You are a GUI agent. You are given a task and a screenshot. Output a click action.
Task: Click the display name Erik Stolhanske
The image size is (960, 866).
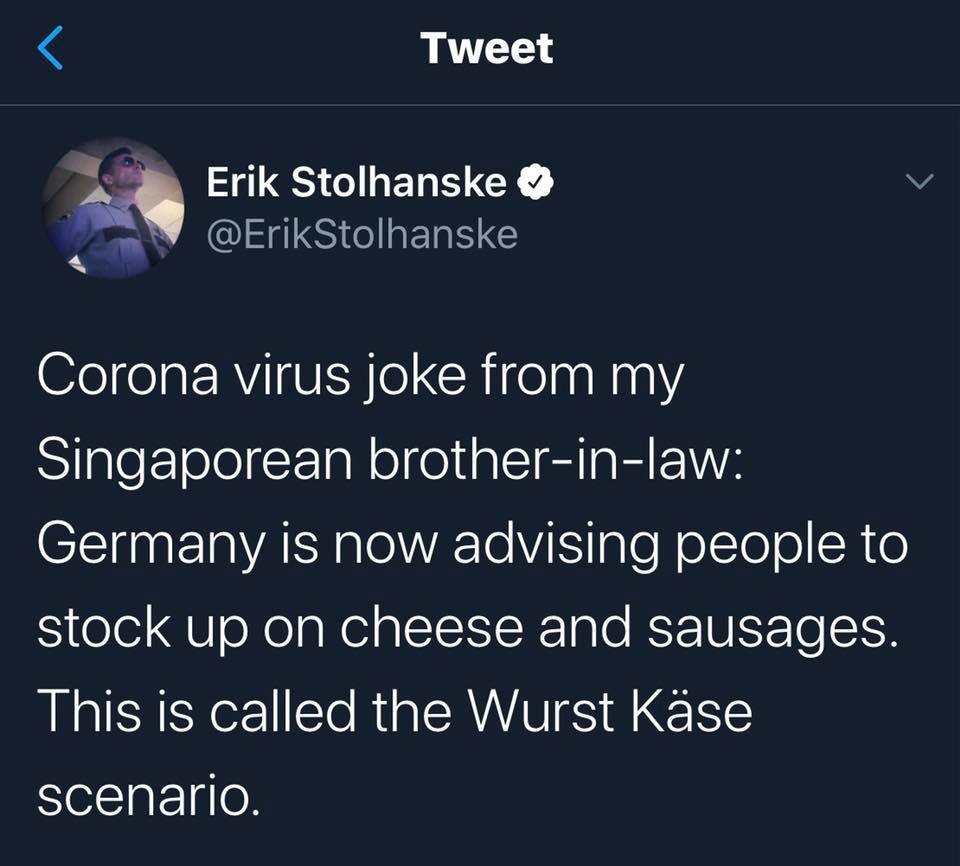[x=357, y=182]
